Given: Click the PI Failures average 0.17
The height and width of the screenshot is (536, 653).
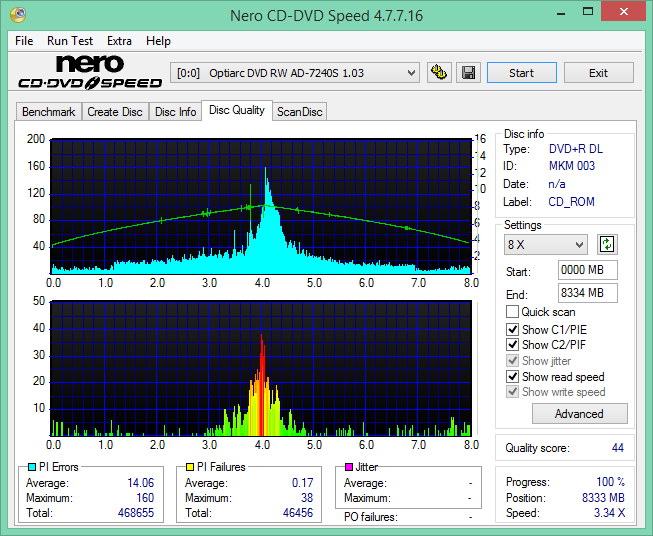Looking at the screenshot, I should [302, 483].
